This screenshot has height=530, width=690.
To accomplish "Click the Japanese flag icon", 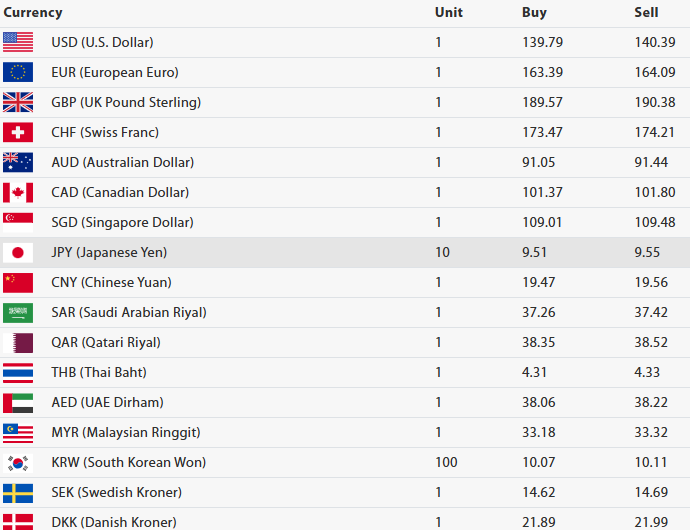I will click(x=18, y=252).
